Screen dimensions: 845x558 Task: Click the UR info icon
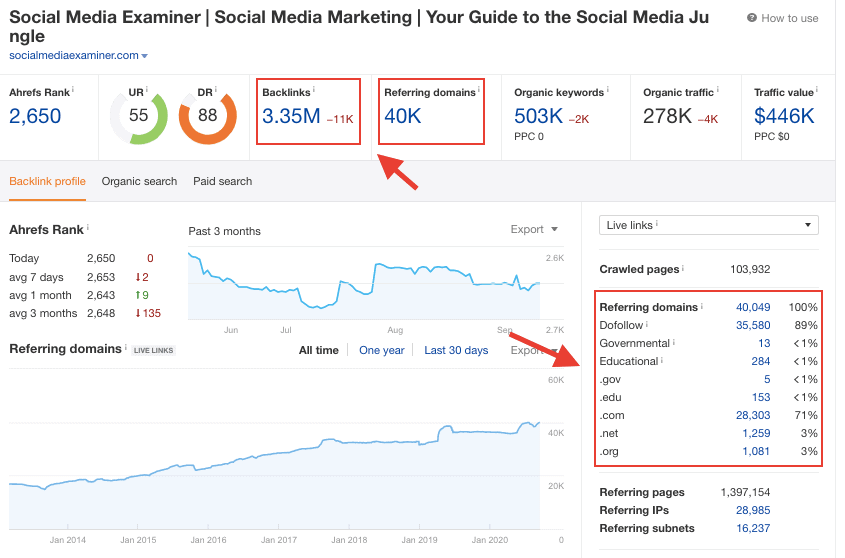pos(148,90)
